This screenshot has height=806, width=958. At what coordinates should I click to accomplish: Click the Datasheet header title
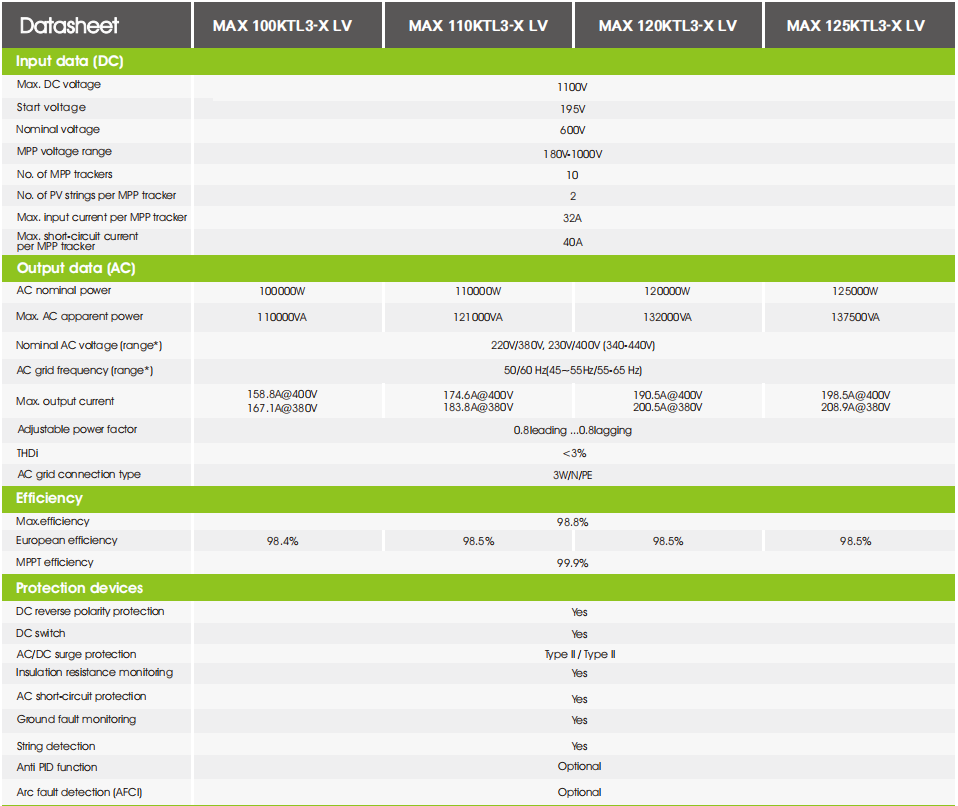point(69,26)
